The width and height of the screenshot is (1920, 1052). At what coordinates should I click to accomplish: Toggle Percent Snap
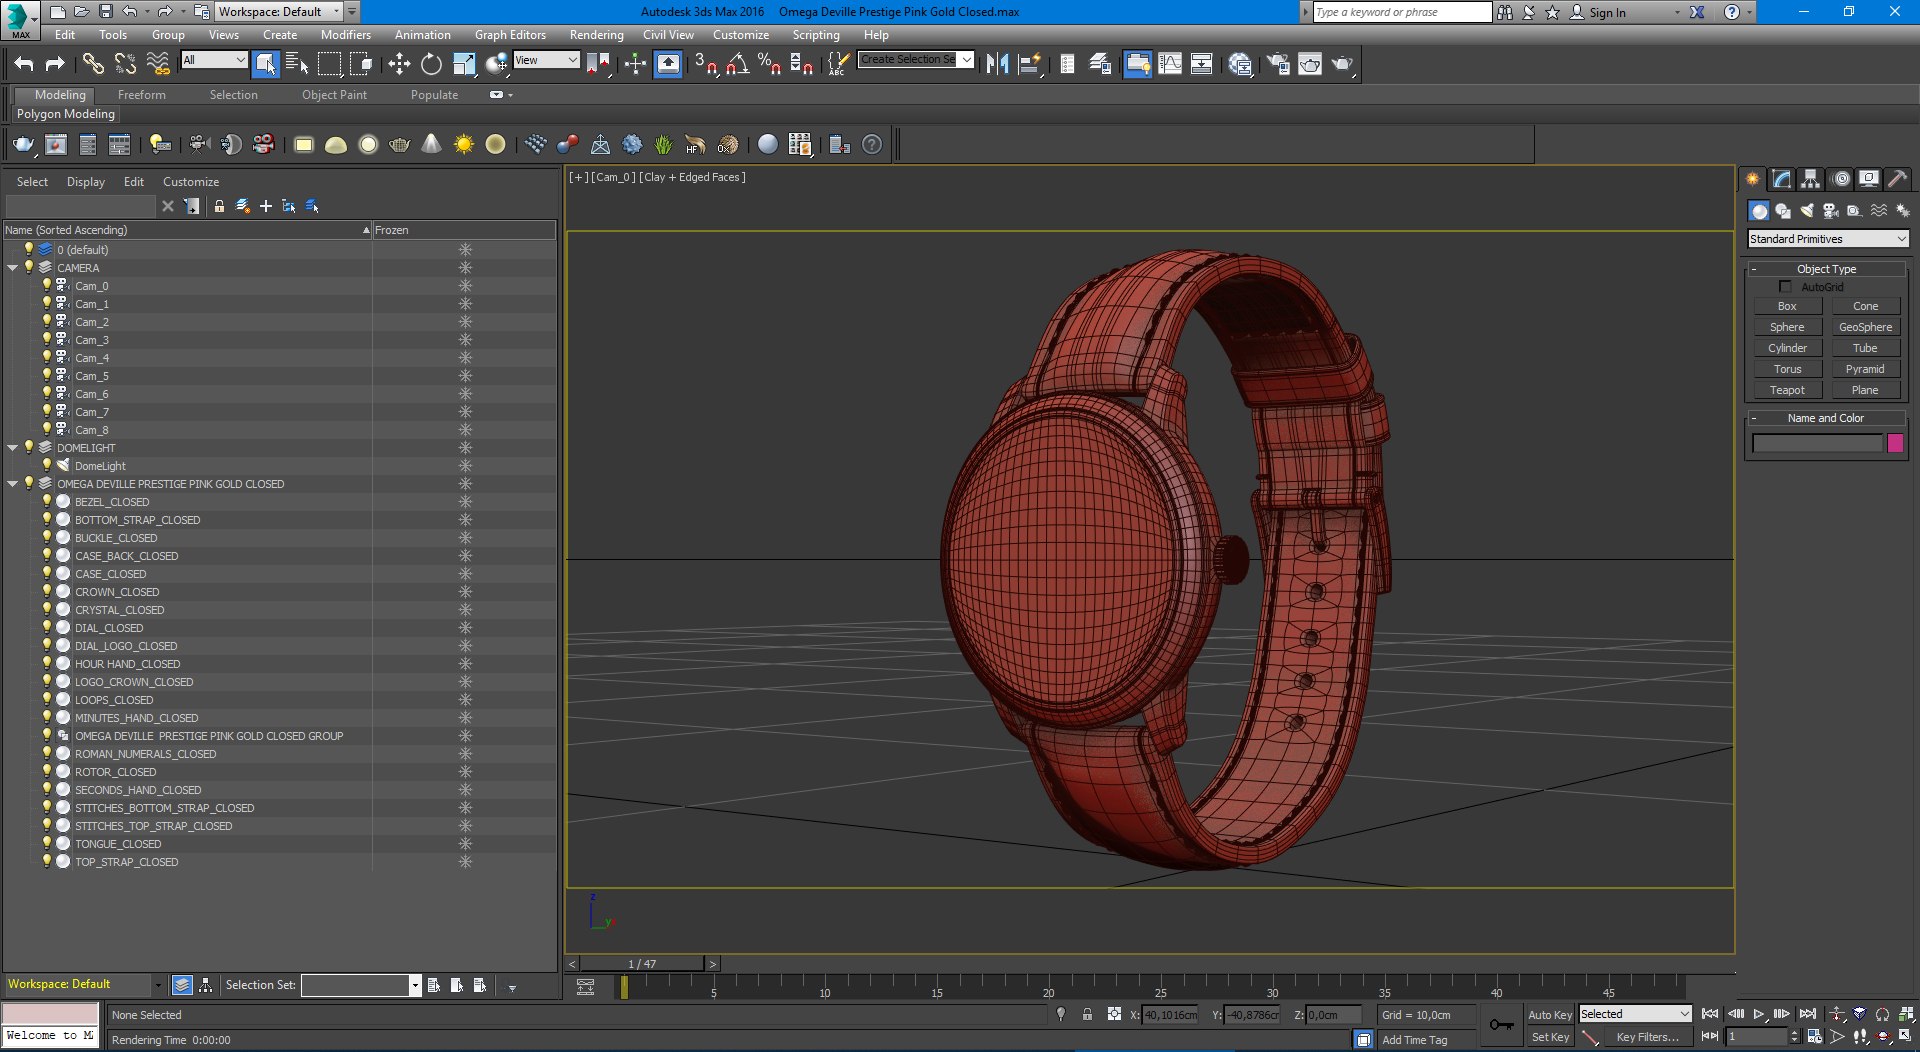[x=769, y=64]
